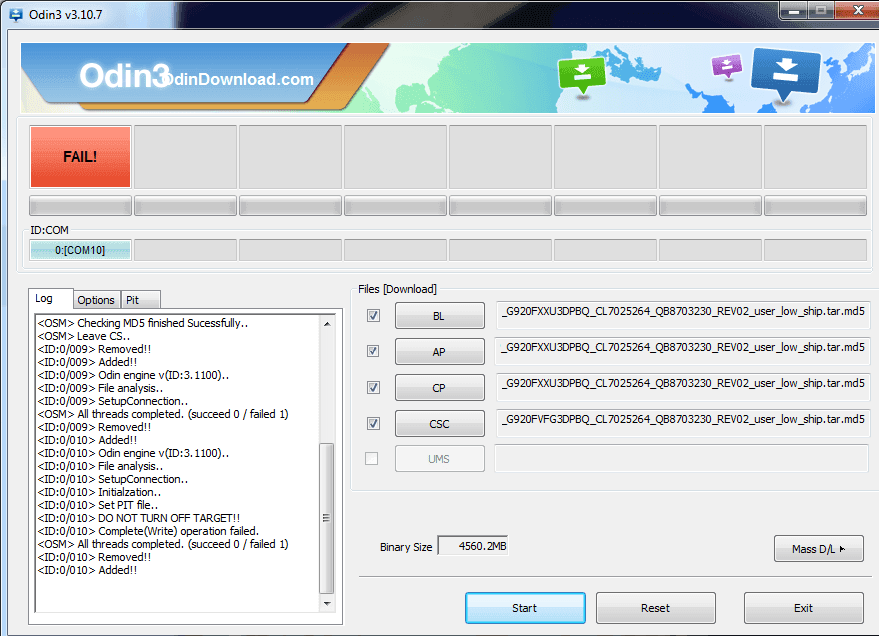Screen dimensions: 879x636
Task: Click log line "<ID:0/010> File analysis.."
Action: (100, 466)
